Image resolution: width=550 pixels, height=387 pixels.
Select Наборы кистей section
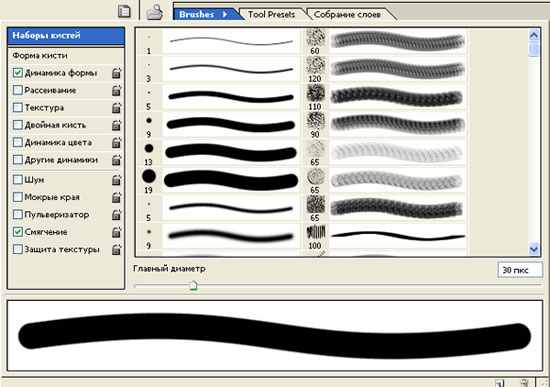pyautogui.click(x=66, y=35)
